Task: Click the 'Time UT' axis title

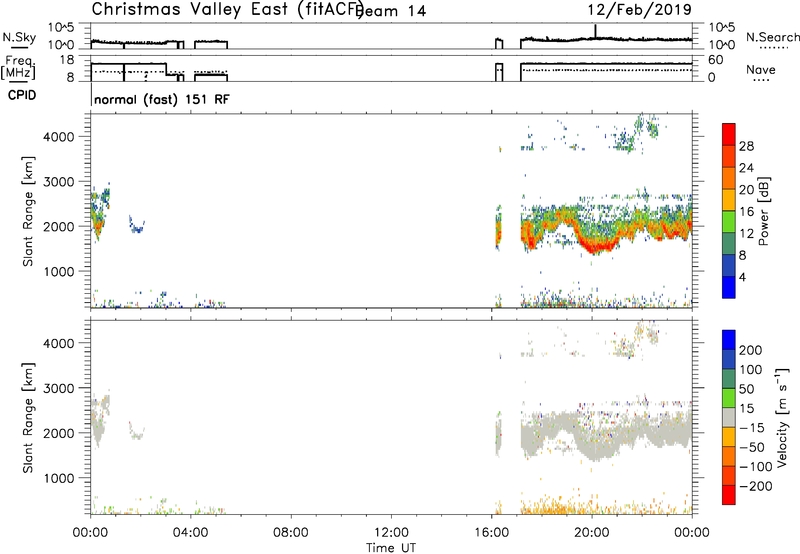Action: click(391, 547)
